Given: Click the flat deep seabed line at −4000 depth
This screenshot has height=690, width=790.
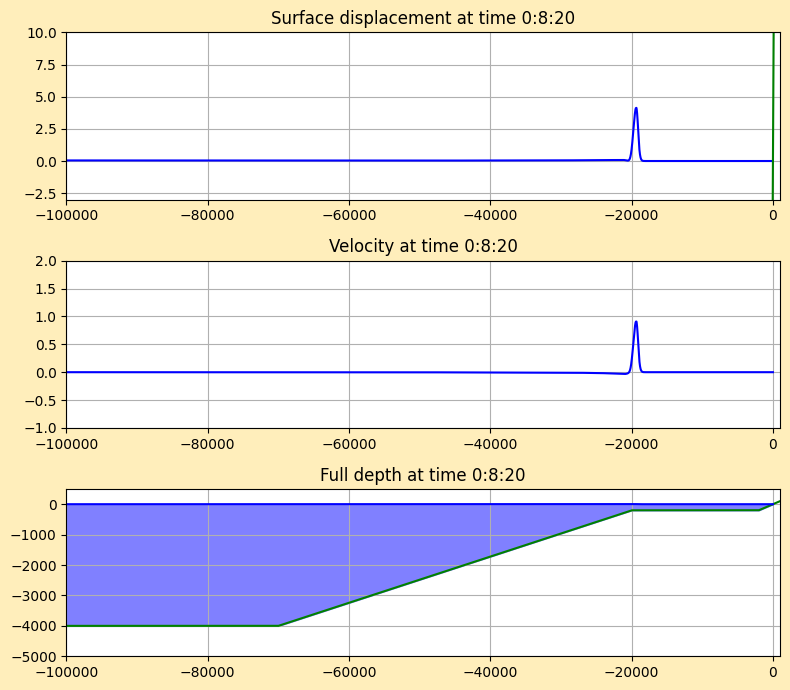Looking at the screenshot, I should (170, 626).
